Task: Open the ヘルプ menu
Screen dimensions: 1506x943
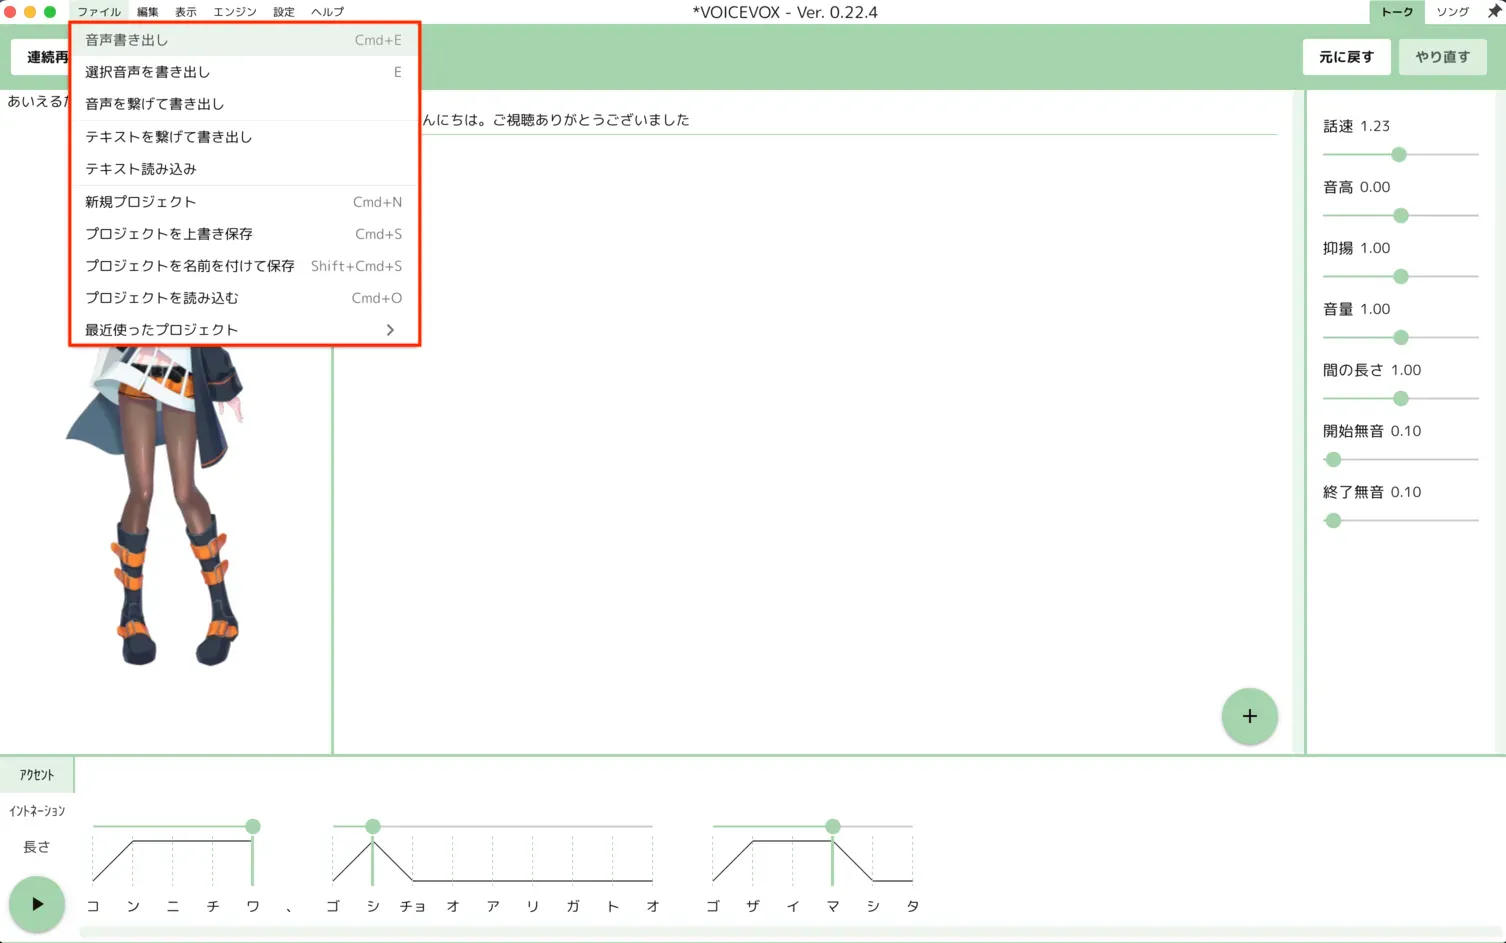Action: click(x=327, y=12)
